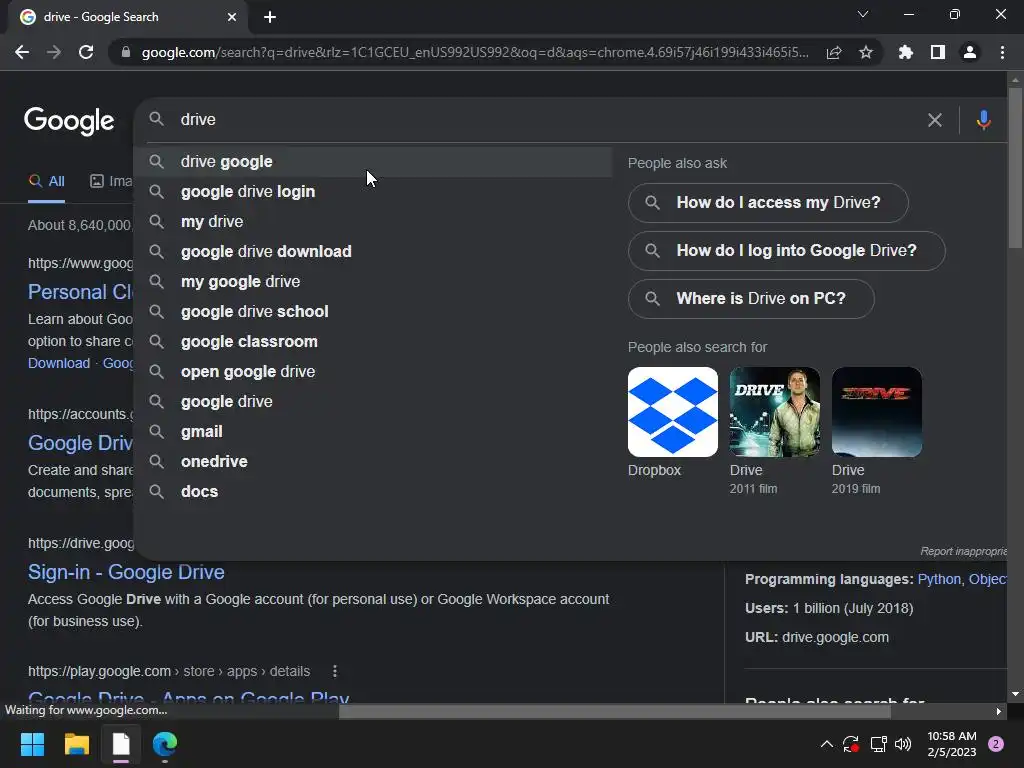Switch to the Images search tab

tap(111, 182)
